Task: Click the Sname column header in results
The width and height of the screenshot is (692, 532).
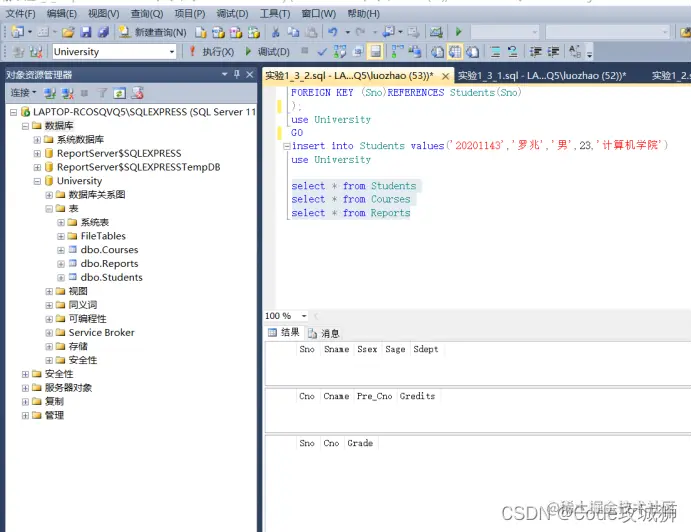Action: (x=336, y=349)
